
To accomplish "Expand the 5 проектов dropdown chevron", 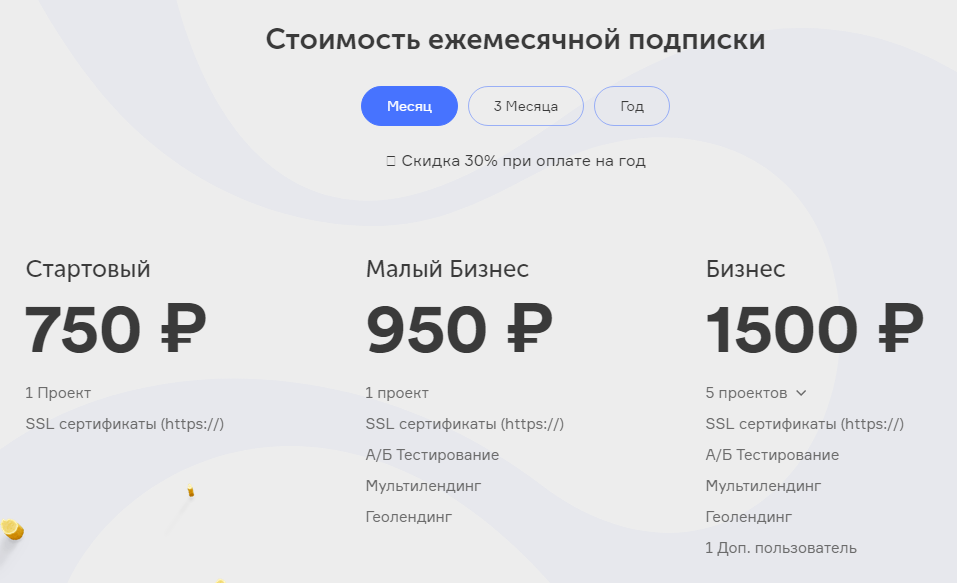I will click(801, 394).
